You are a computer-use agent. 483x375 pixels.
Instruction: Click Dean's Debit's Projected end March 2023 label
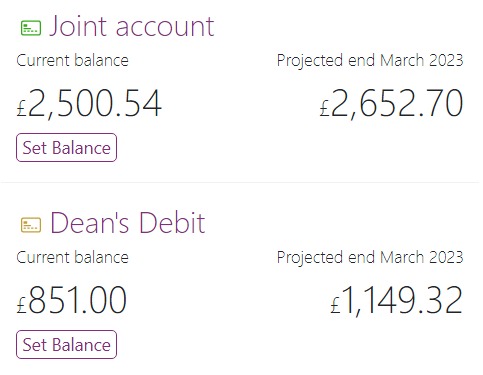(x=370, y=257)
